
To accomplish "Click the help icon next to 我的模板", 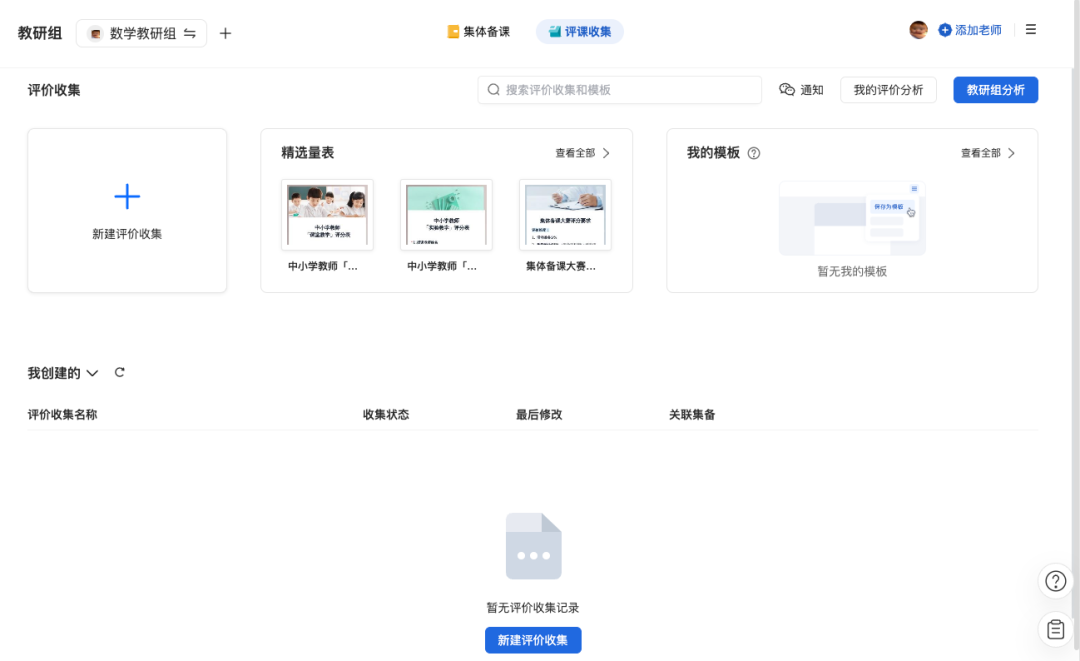I will (753, 153).
